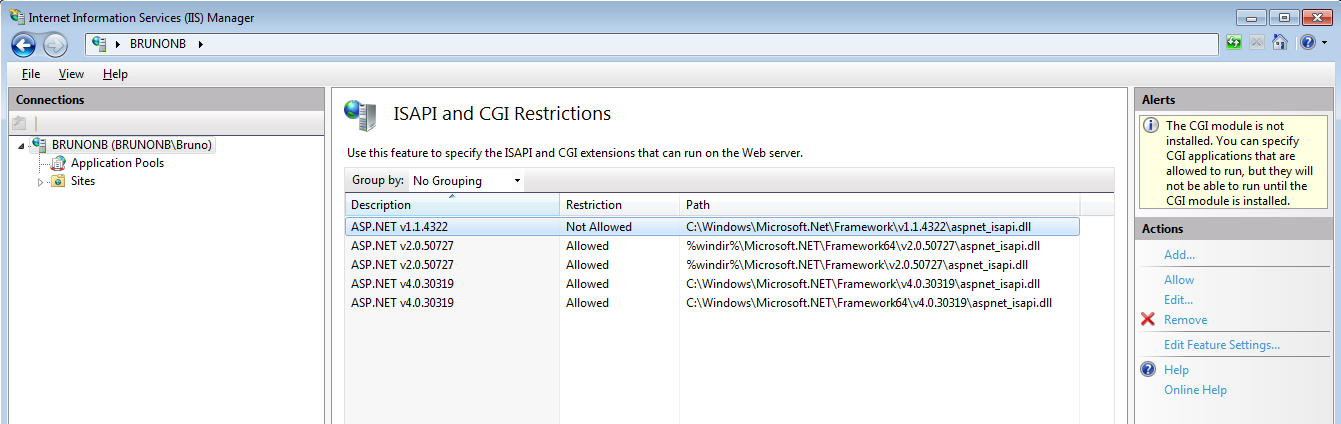Open the View menu

click(71, 74)
